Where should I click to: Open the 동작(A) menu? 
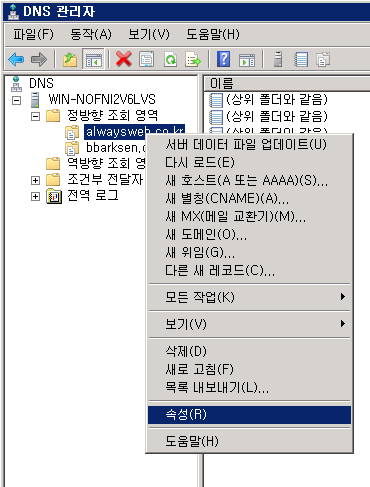(x=91, y=34)
